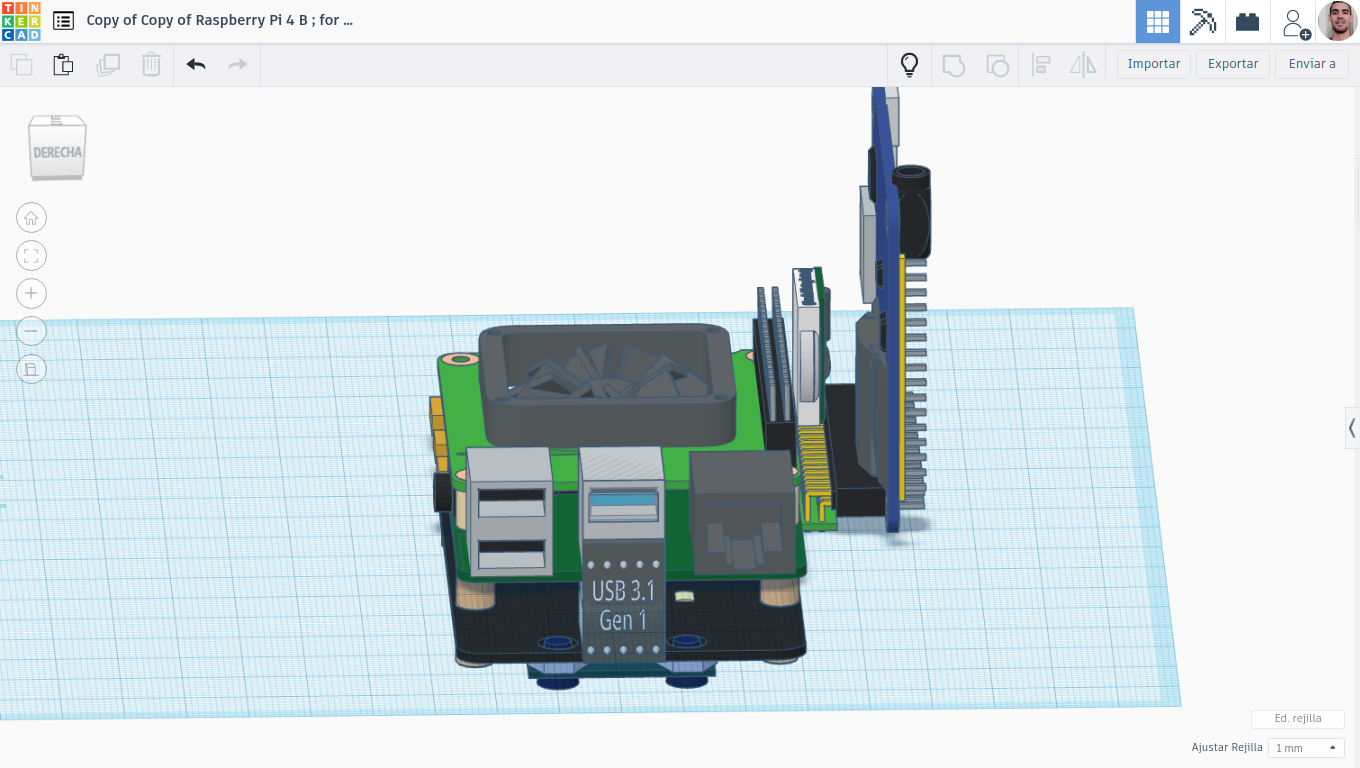Click the Duplicate icon
1360x768 pixels.
coord(107,65)
